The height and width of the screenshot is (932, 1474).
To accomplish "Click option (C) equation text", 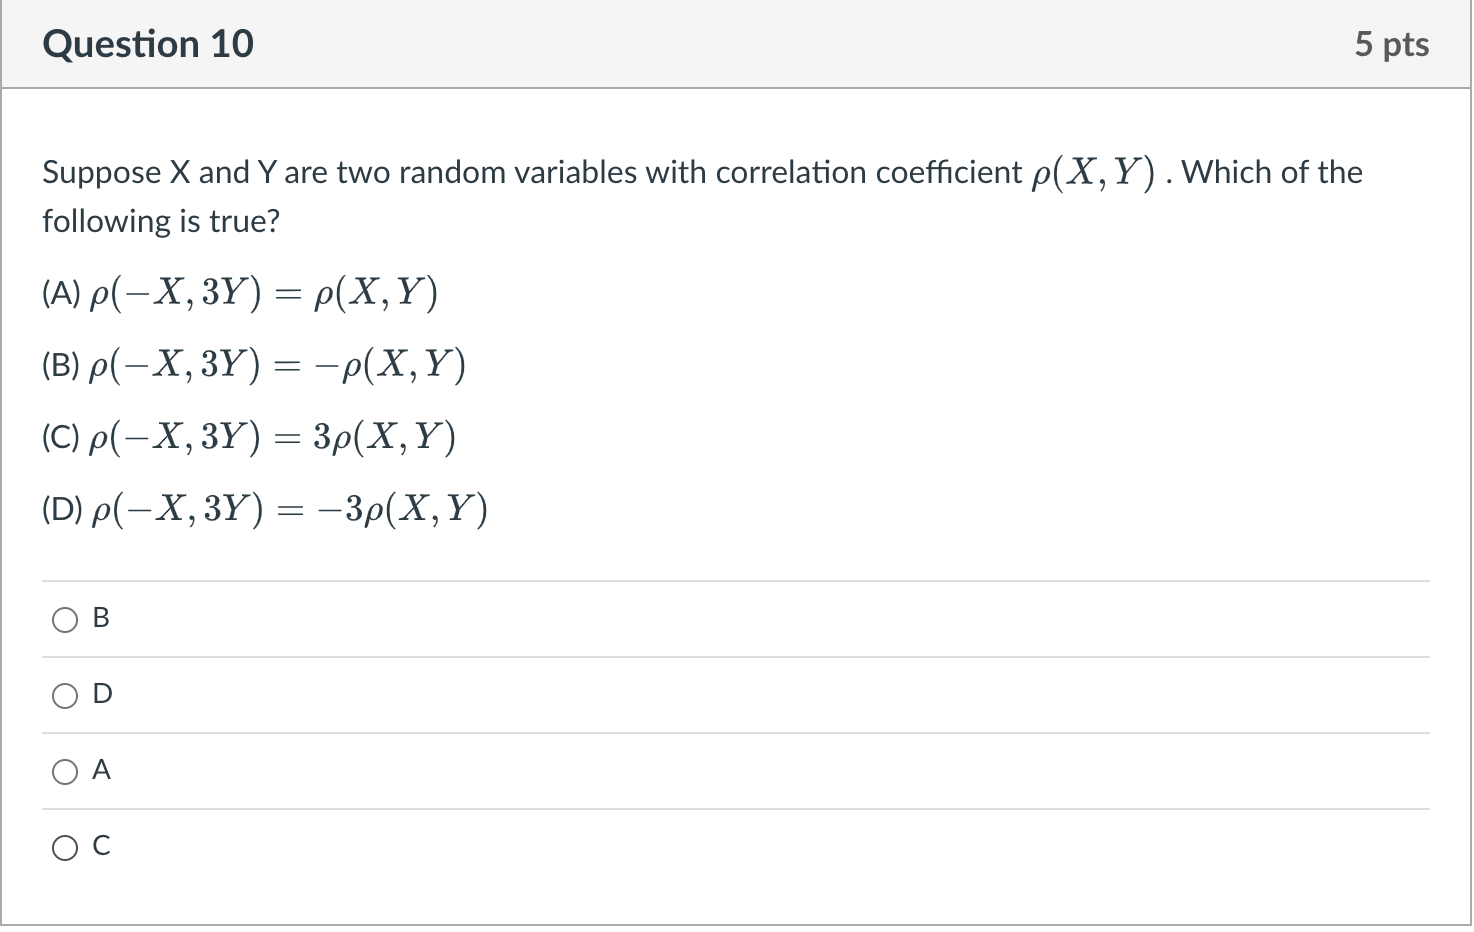I will pyautogui.click(x=248, y=436).
